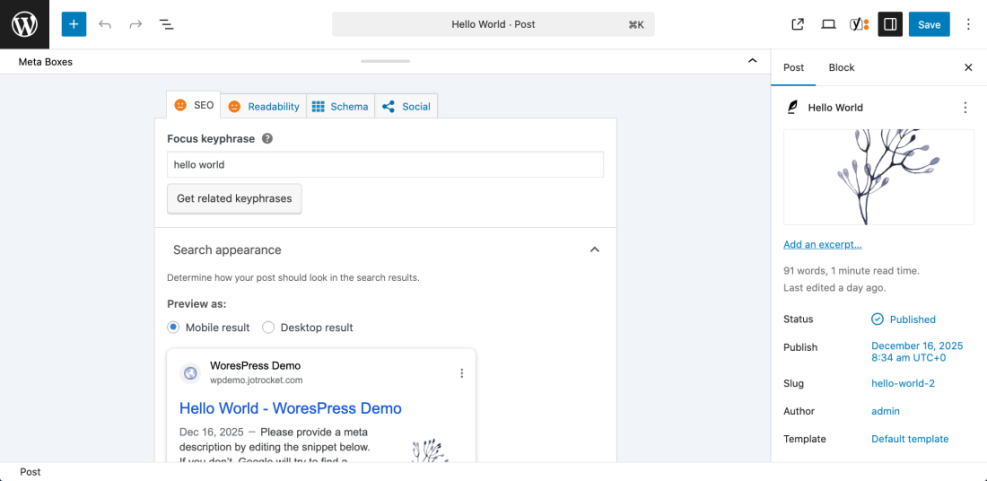The width and height of the screenshot is (987, 481).
Task: Edit the hello-world-2 slug
Action: 903,383
